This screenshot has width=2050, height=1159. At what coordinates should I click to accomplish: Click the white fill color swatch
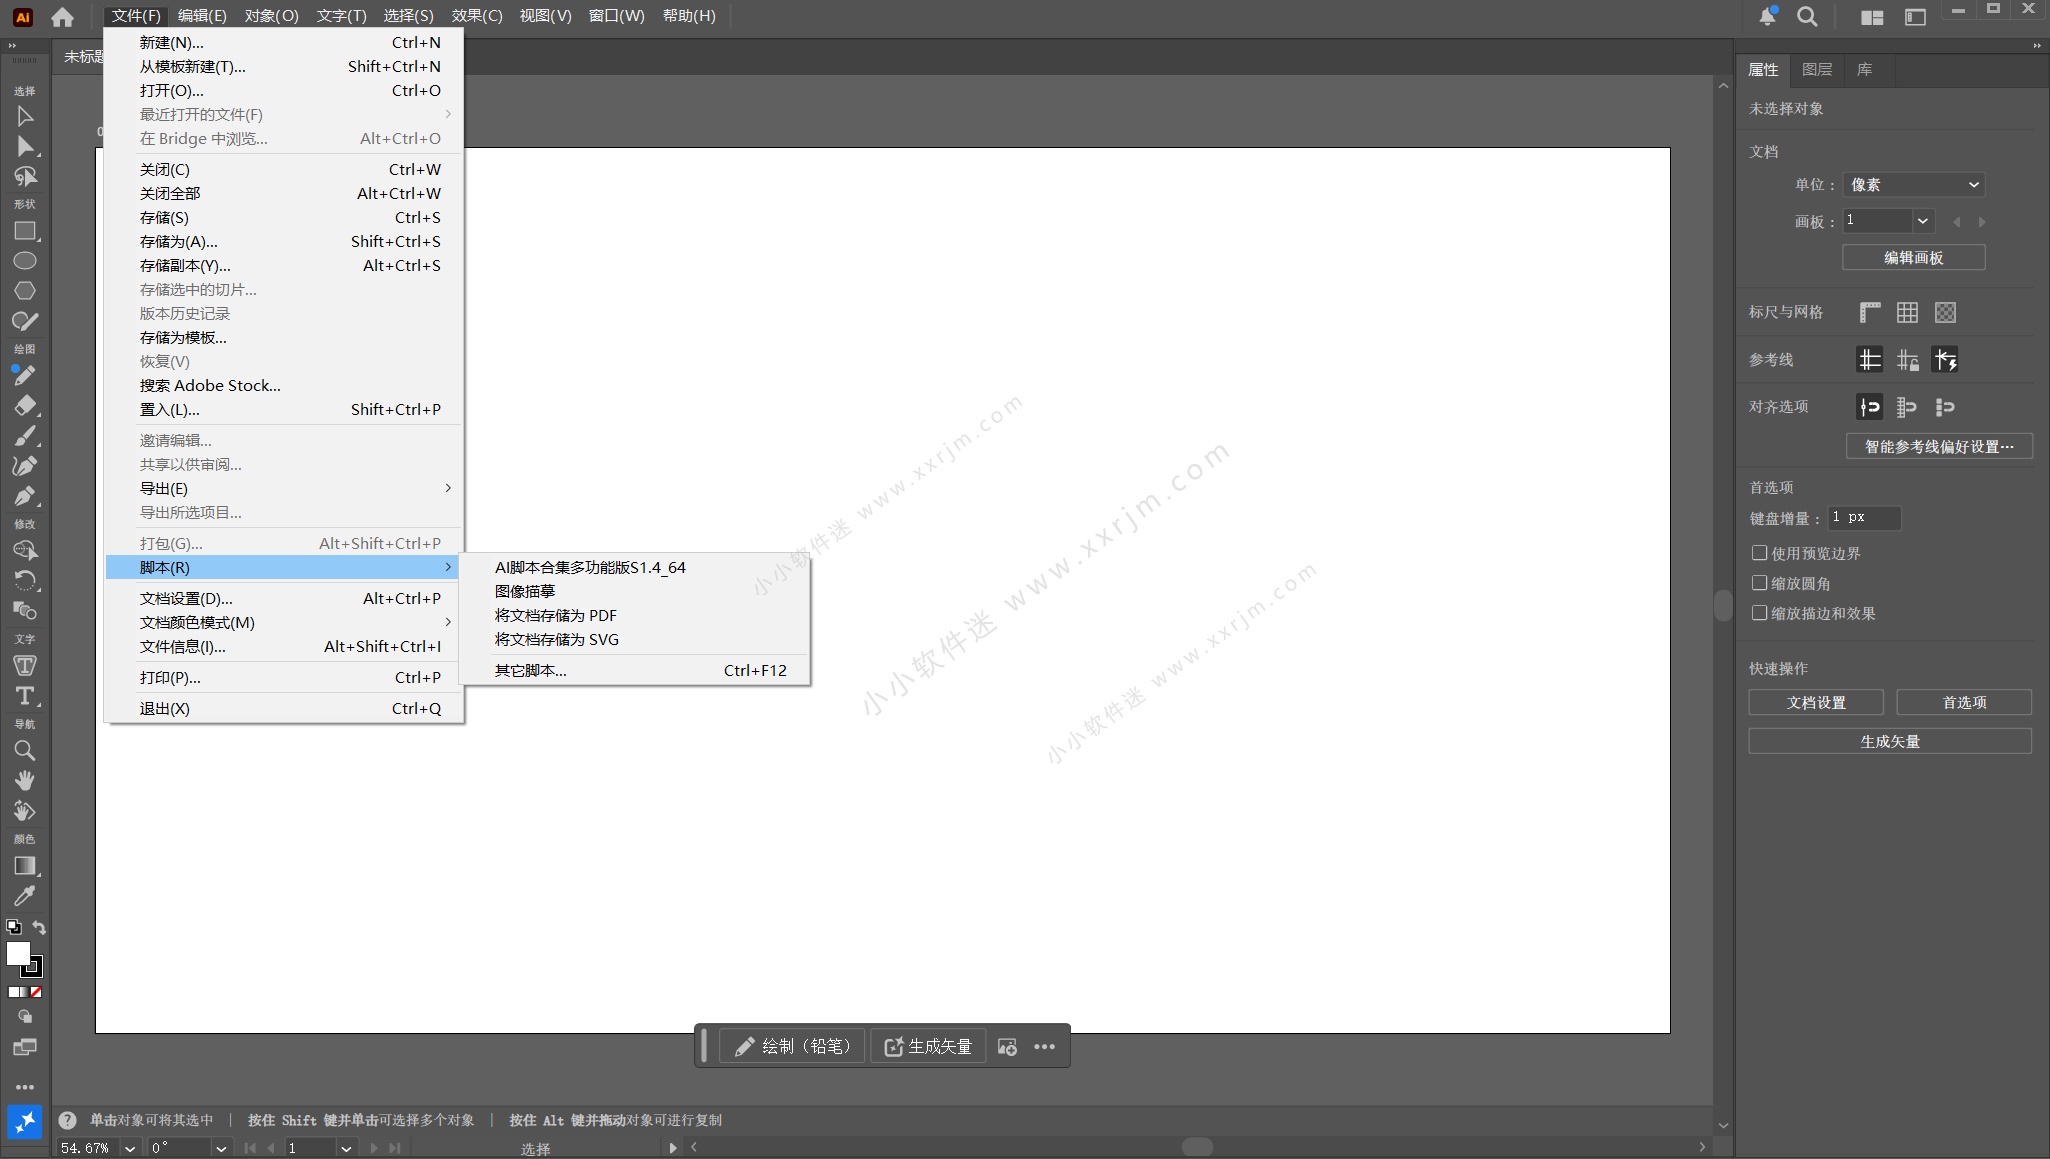(x=18, y=954)
